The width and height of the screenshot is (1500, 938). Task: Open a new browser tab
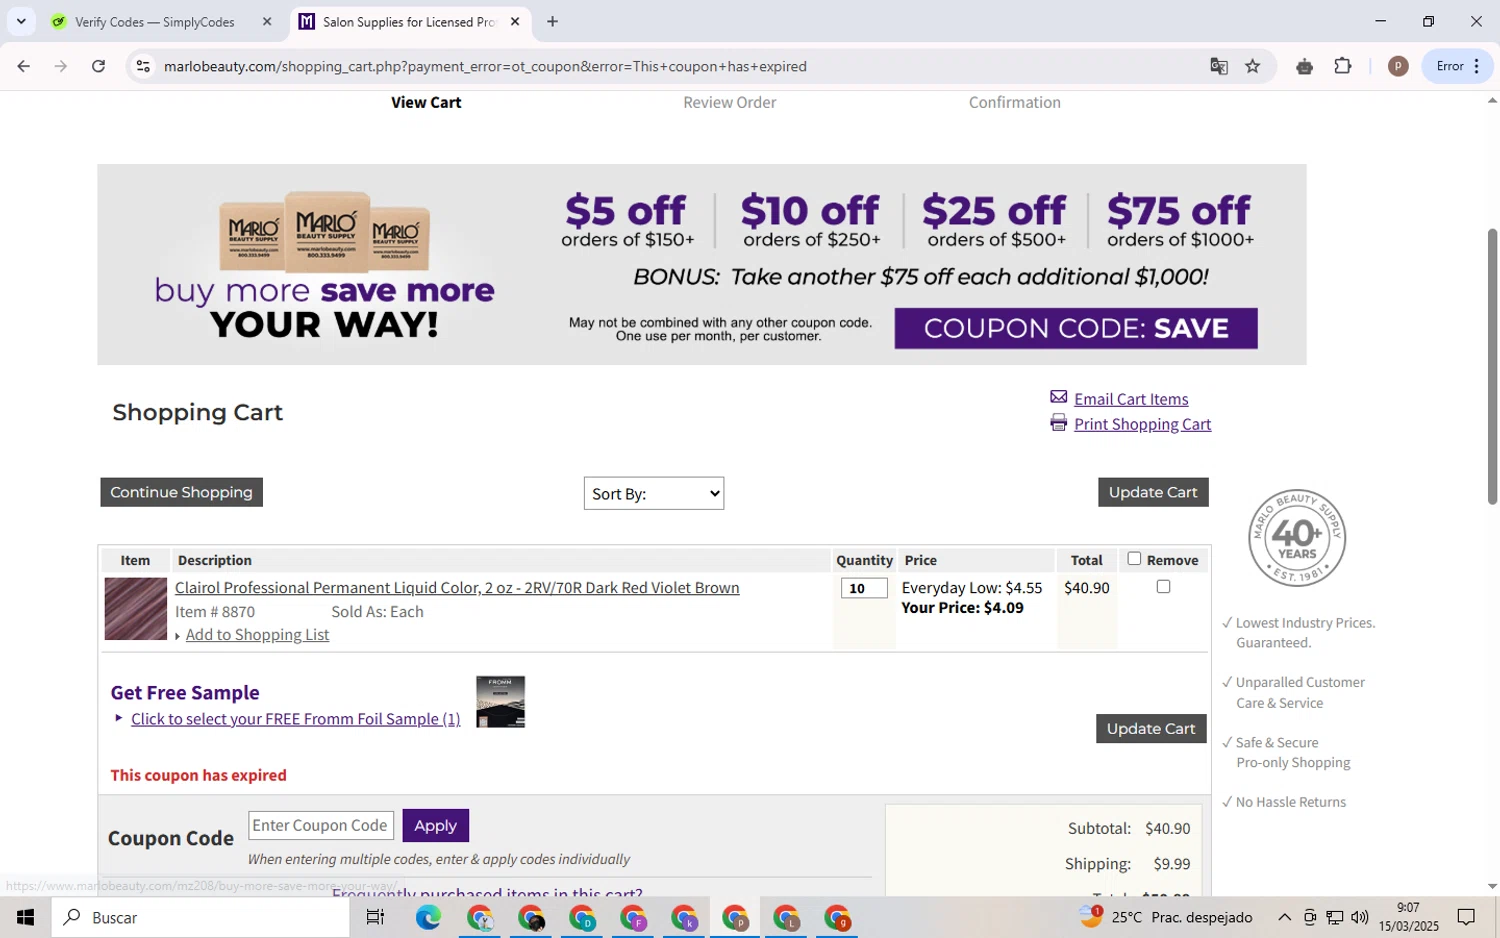coord(552,21)
